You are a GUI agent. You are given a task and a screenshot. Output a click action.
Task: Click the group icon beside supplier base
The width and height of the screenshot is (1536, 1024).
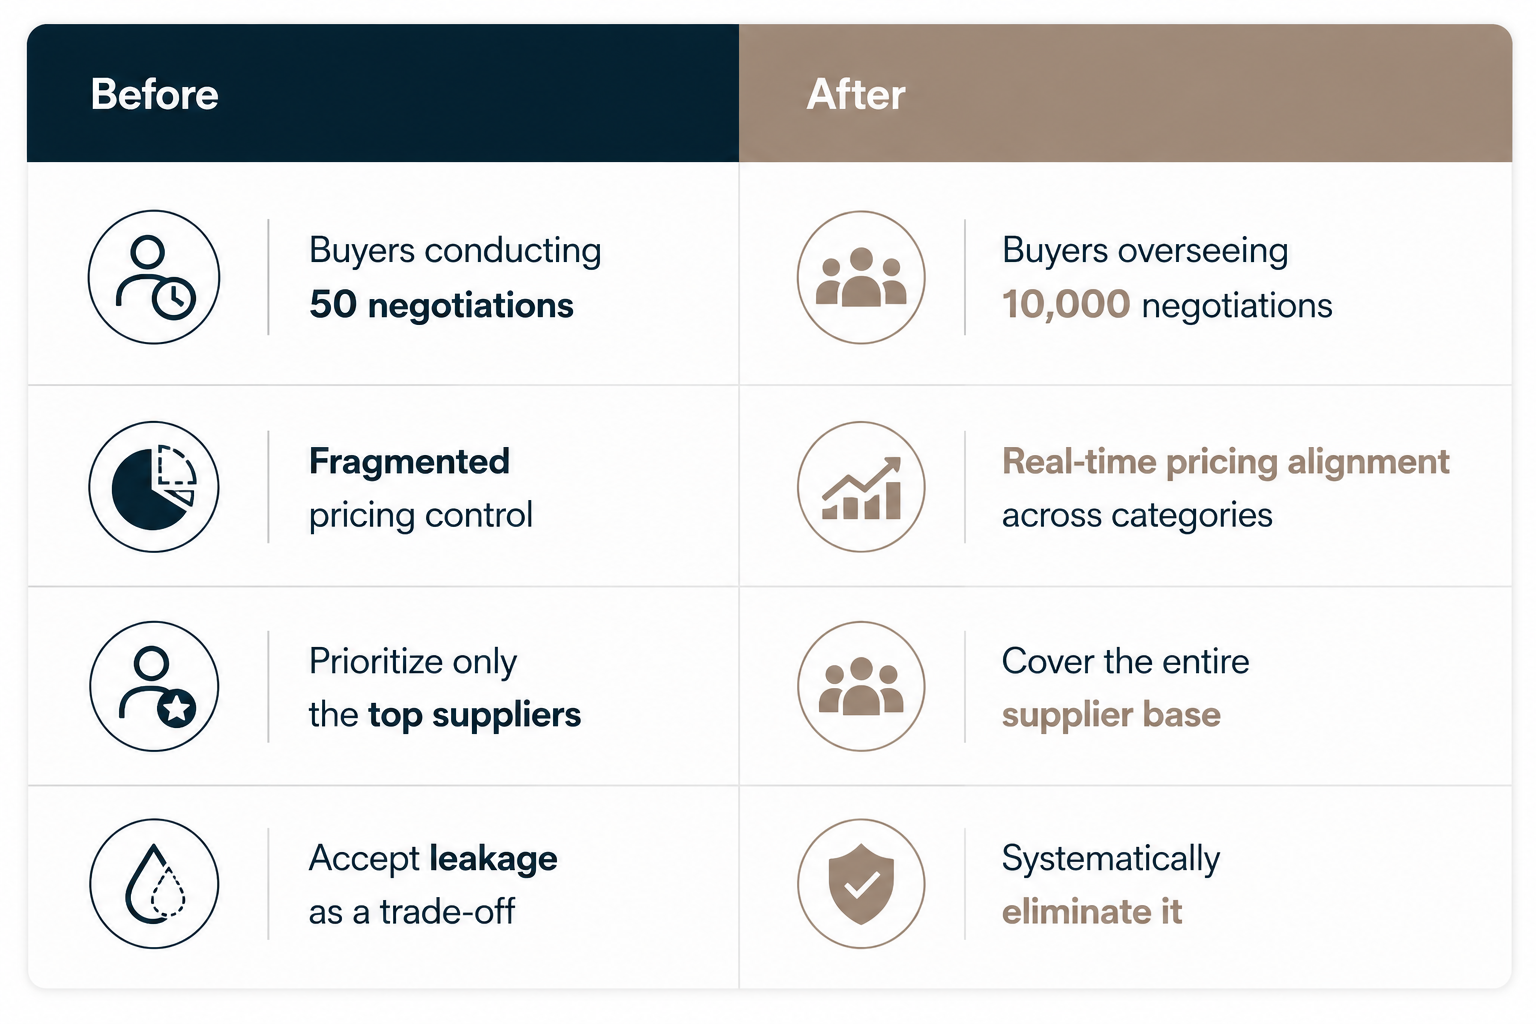coord(861,686)
